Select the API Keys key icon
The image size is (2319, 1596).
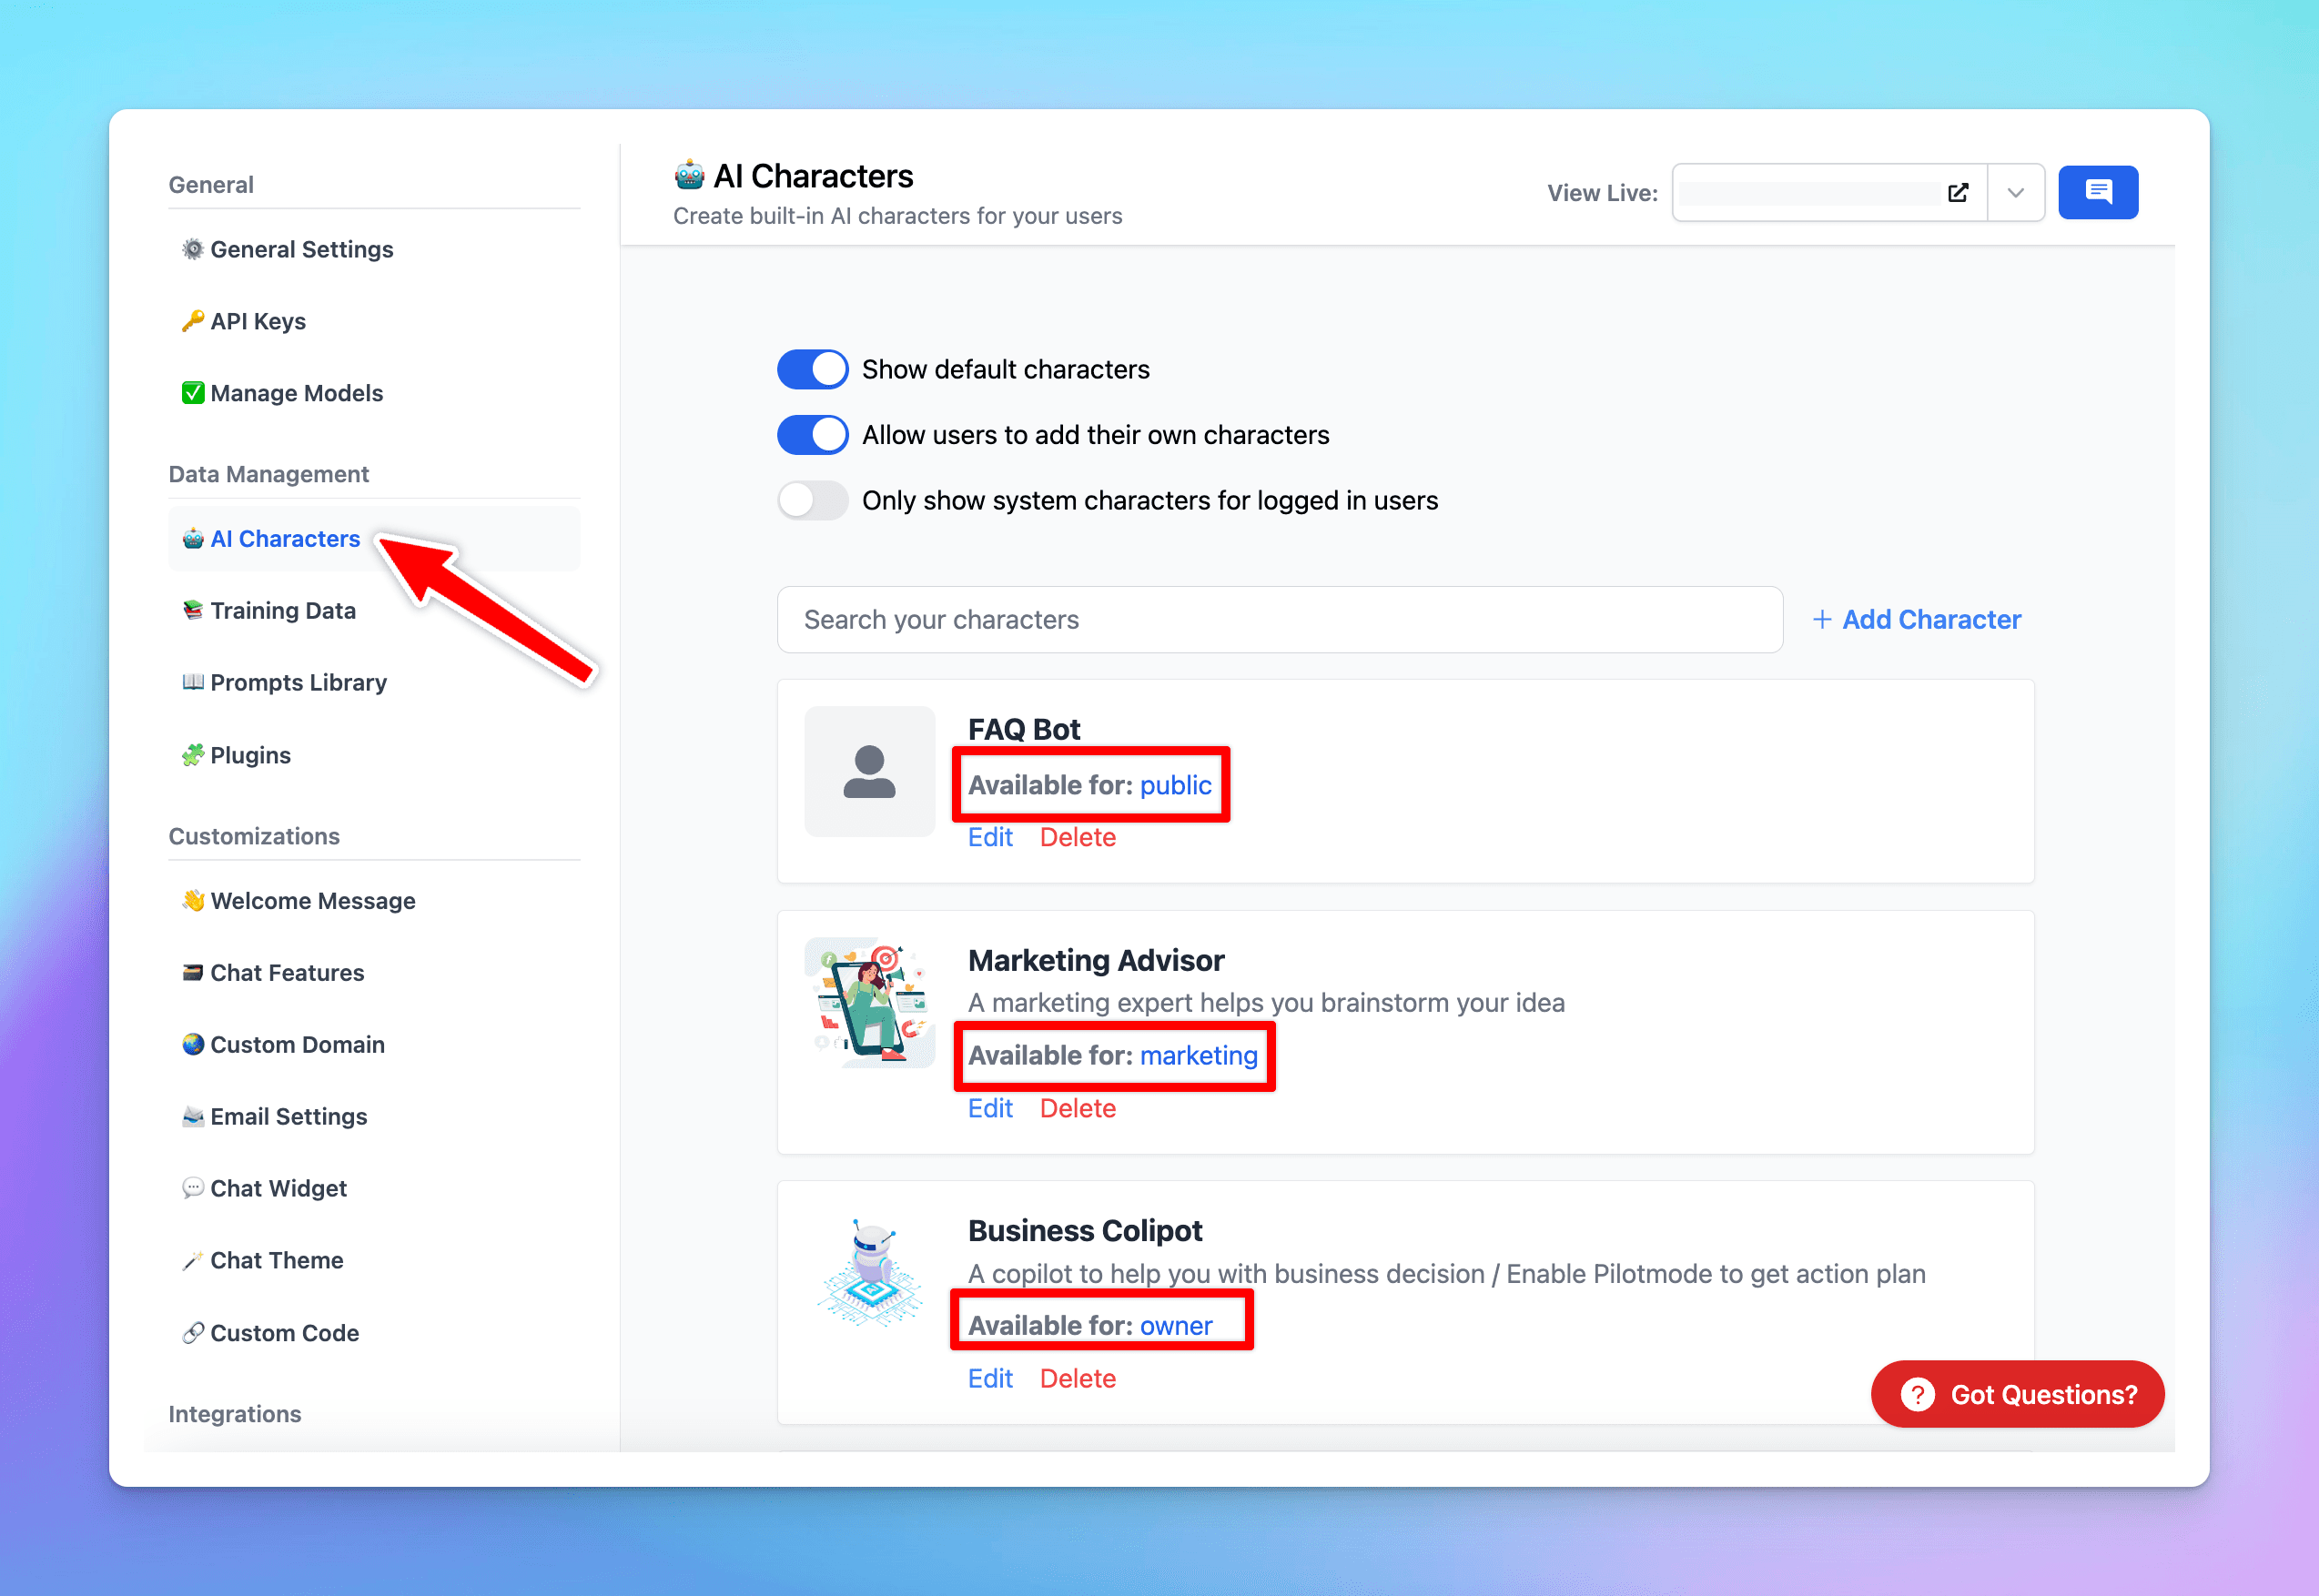click(x=192, y=321)
